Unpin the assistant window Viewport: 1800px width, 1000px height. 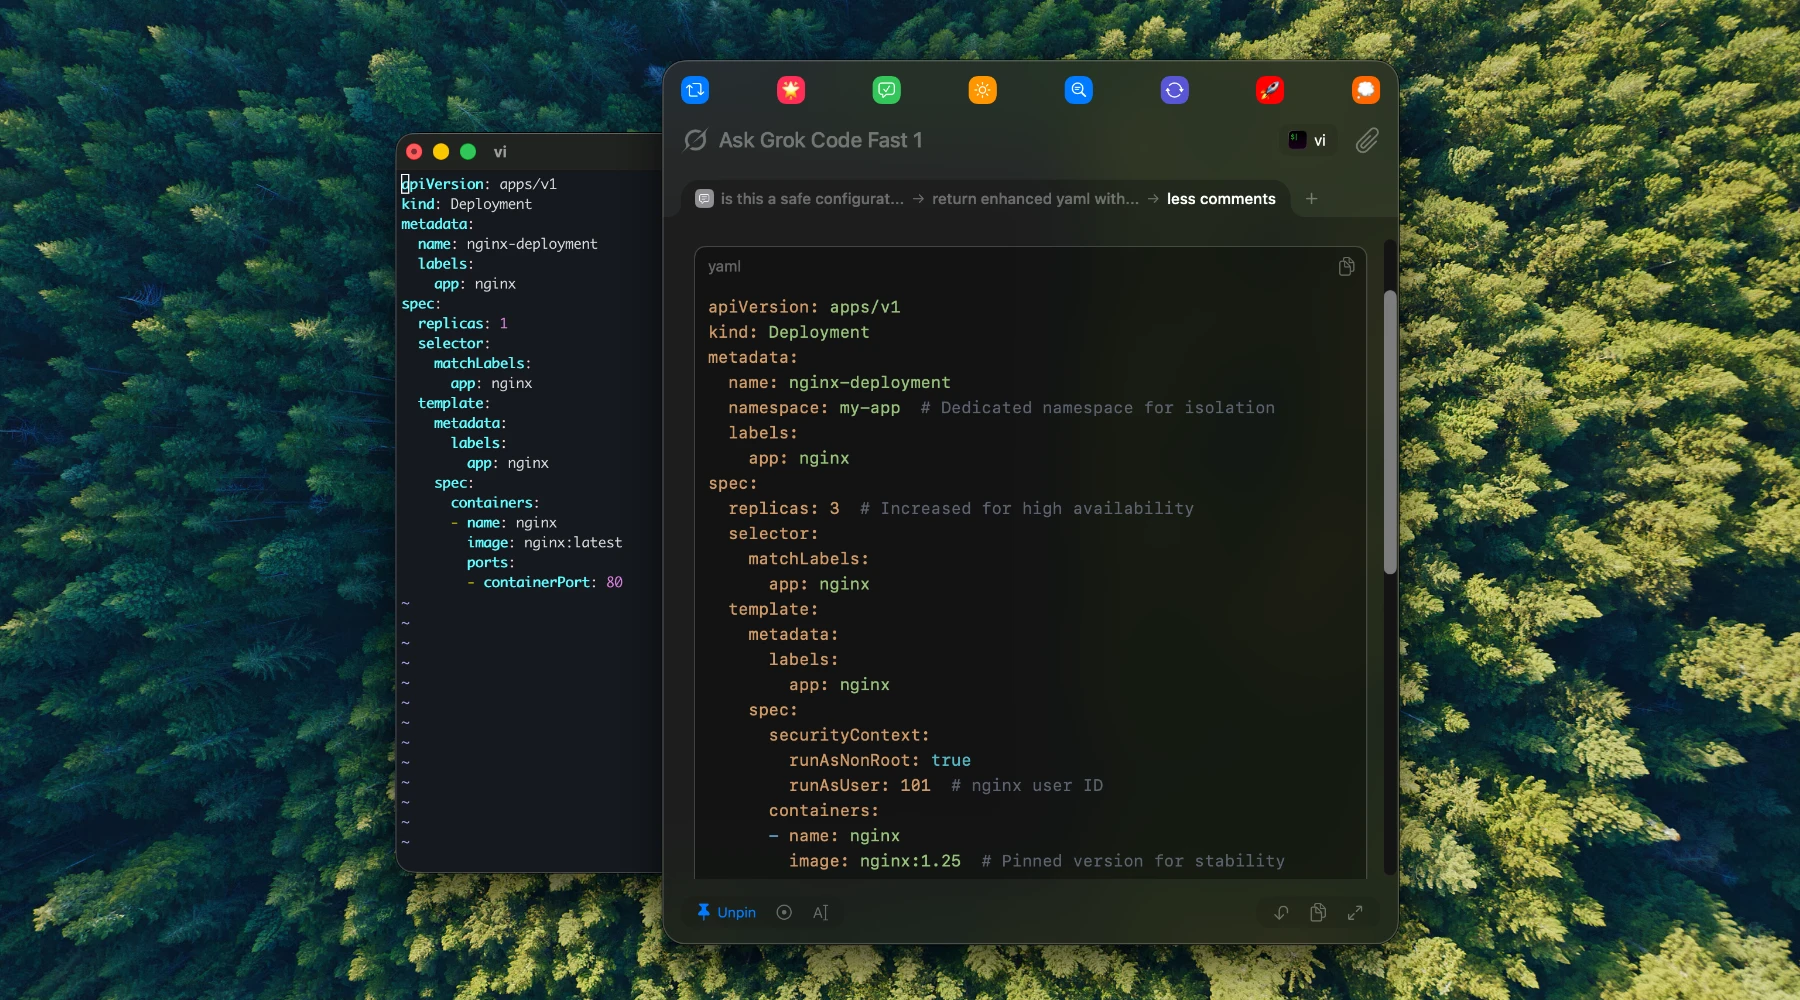[x=726, y=912]
